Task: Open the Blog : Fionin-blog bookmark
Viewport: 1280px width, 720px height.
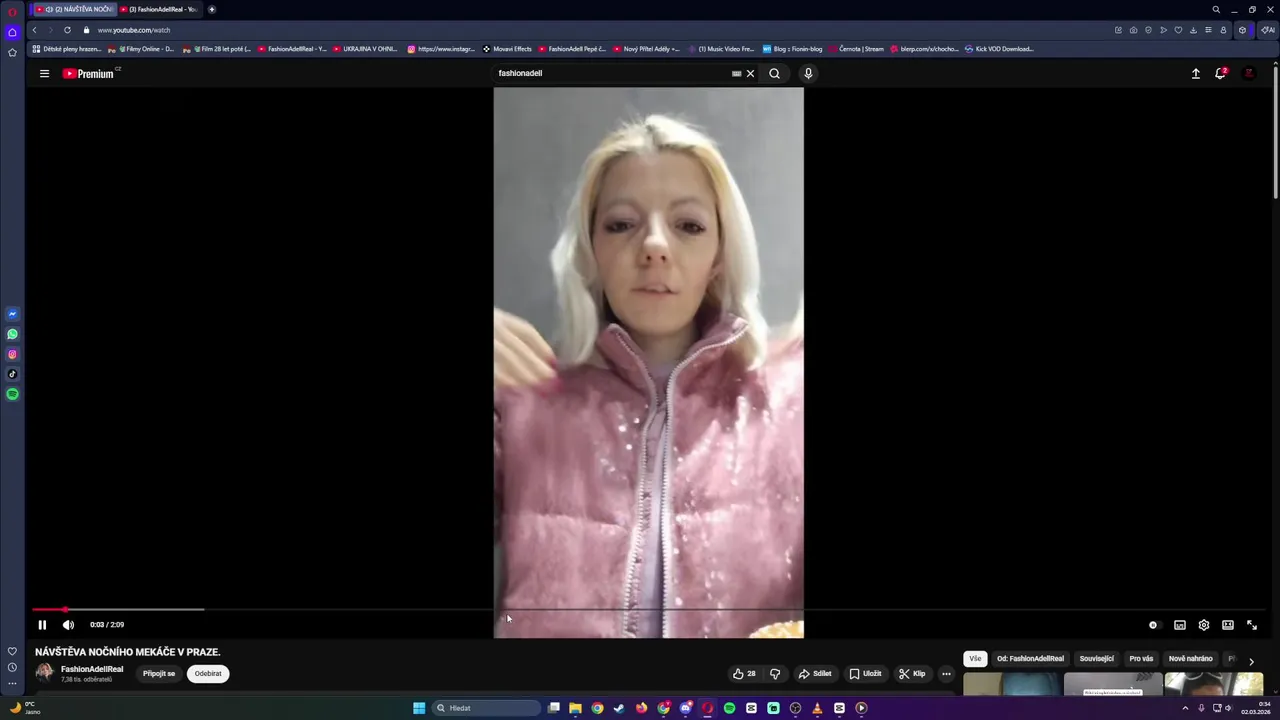Action: (792, 49)
